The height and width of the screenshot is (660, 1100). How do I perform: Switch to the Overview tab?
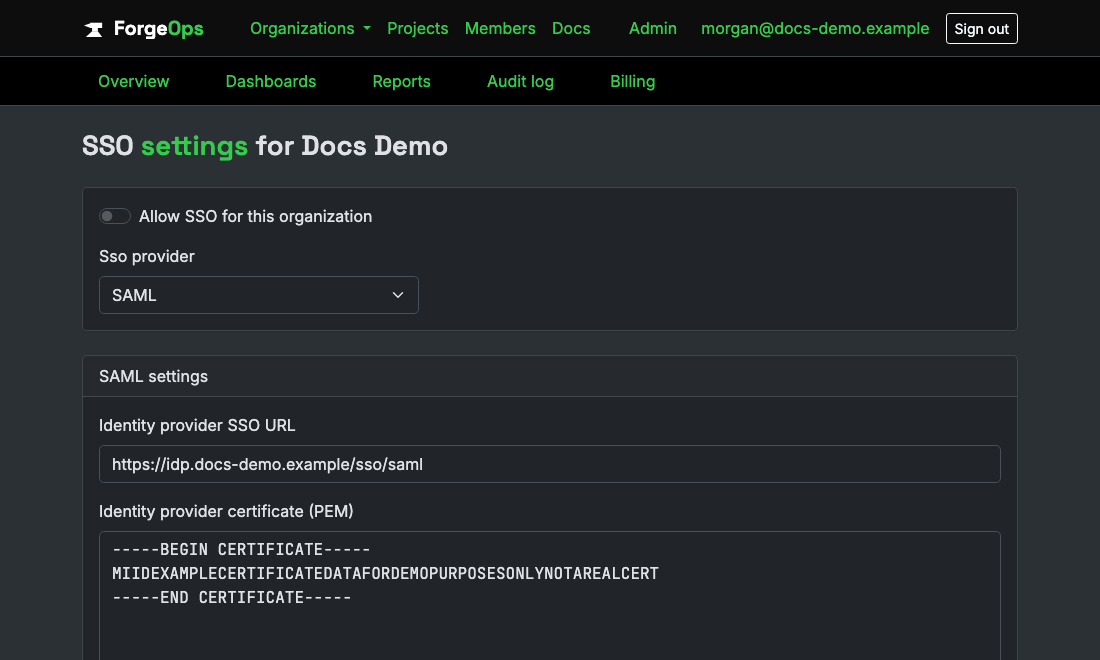pyautogui.click(x=133, y=81)
